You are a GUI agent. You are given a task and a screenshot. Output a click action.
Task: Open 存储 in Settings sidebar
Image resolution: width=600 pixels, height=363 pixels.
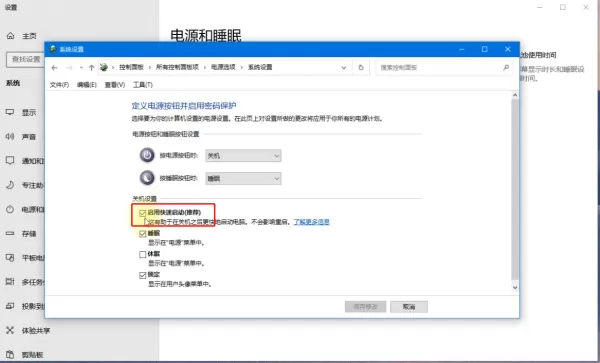(22, 233)
